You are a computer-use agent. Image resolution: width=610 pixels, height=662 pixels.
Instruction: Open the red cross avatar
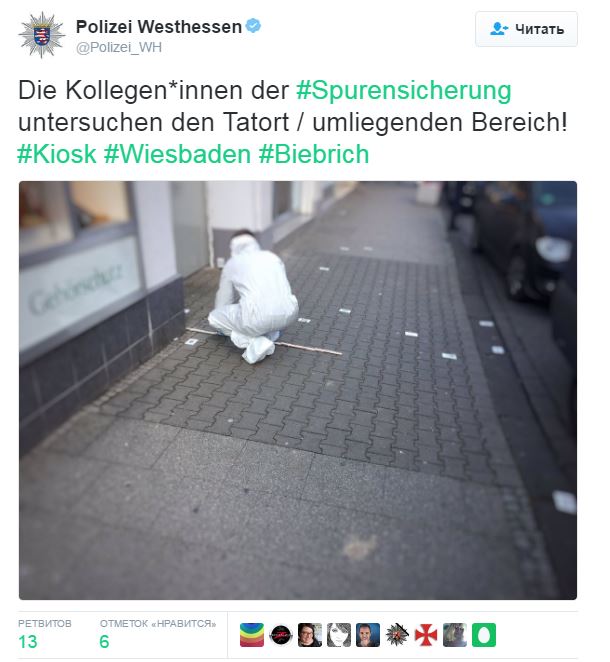tap(426, 635)
